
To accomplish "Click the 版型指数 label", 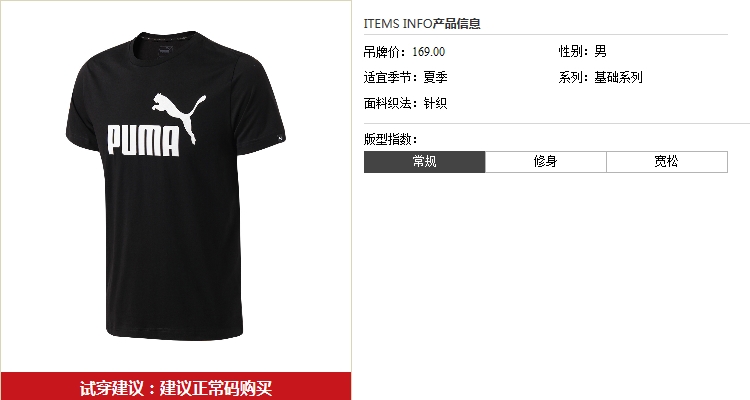I will point(390,139).
